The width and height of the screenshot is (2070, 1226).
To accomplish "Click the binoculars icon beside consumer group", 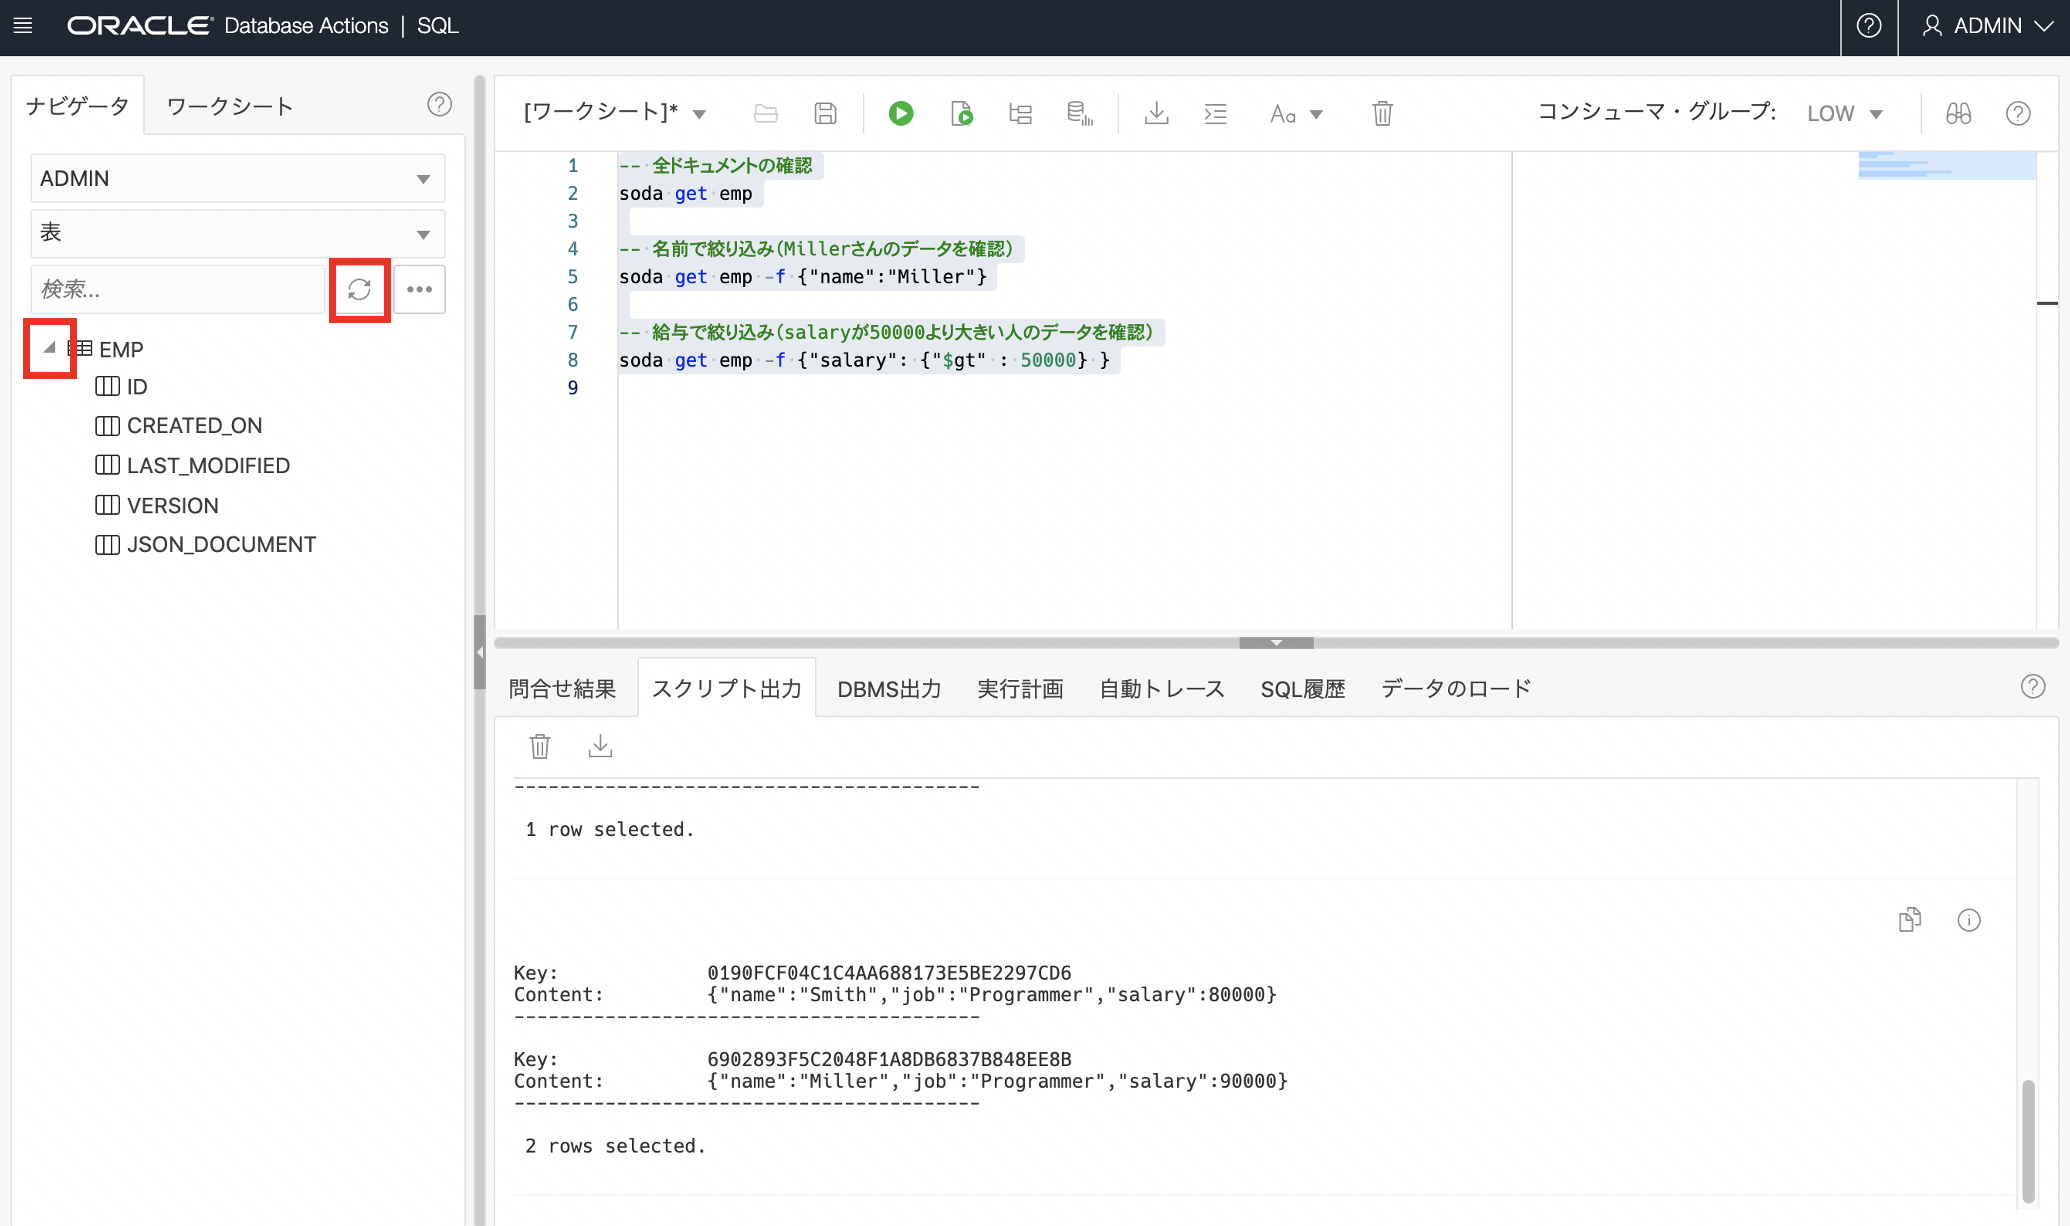I will click(1958, 113).
